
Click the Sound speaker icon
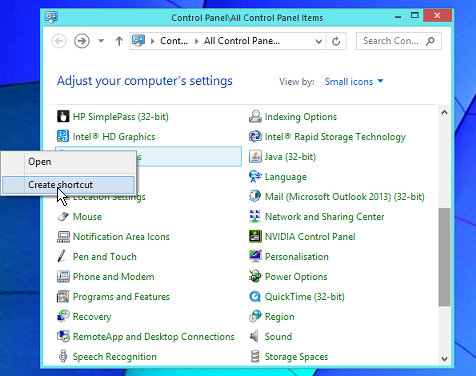(254, 336)
